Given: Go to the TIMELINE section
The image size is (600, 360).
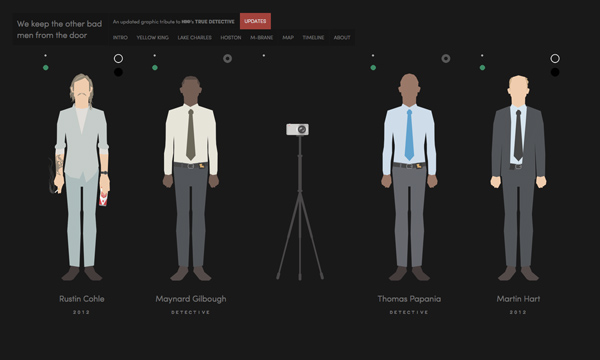Looking at the screenshot, I should [x=313, y=37].
